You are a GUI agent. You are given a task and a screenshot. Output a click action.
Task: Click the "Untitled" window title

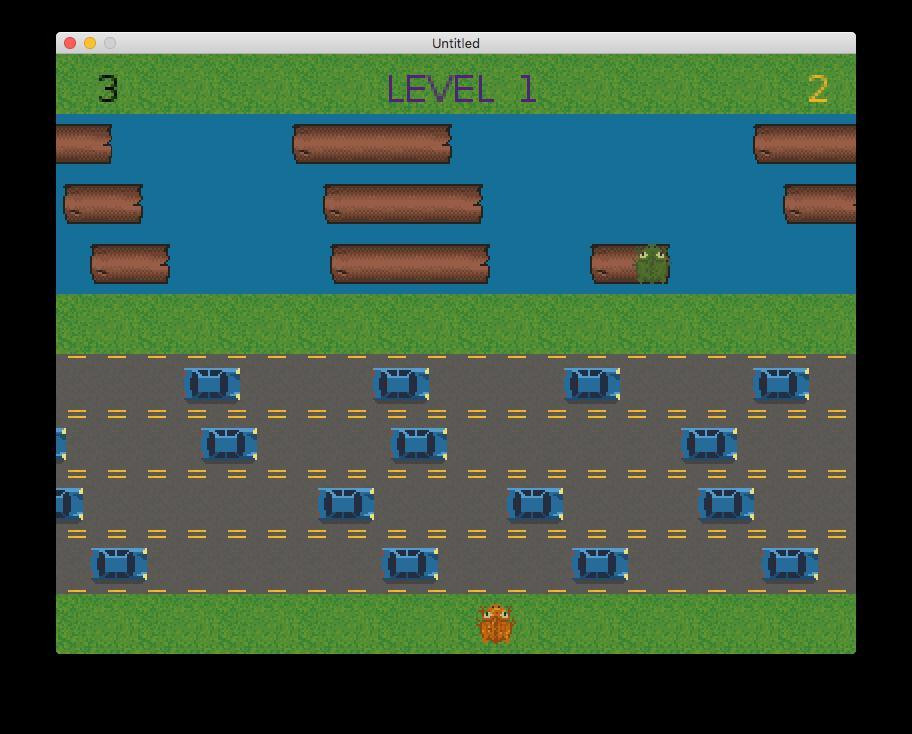pos(455,43)
